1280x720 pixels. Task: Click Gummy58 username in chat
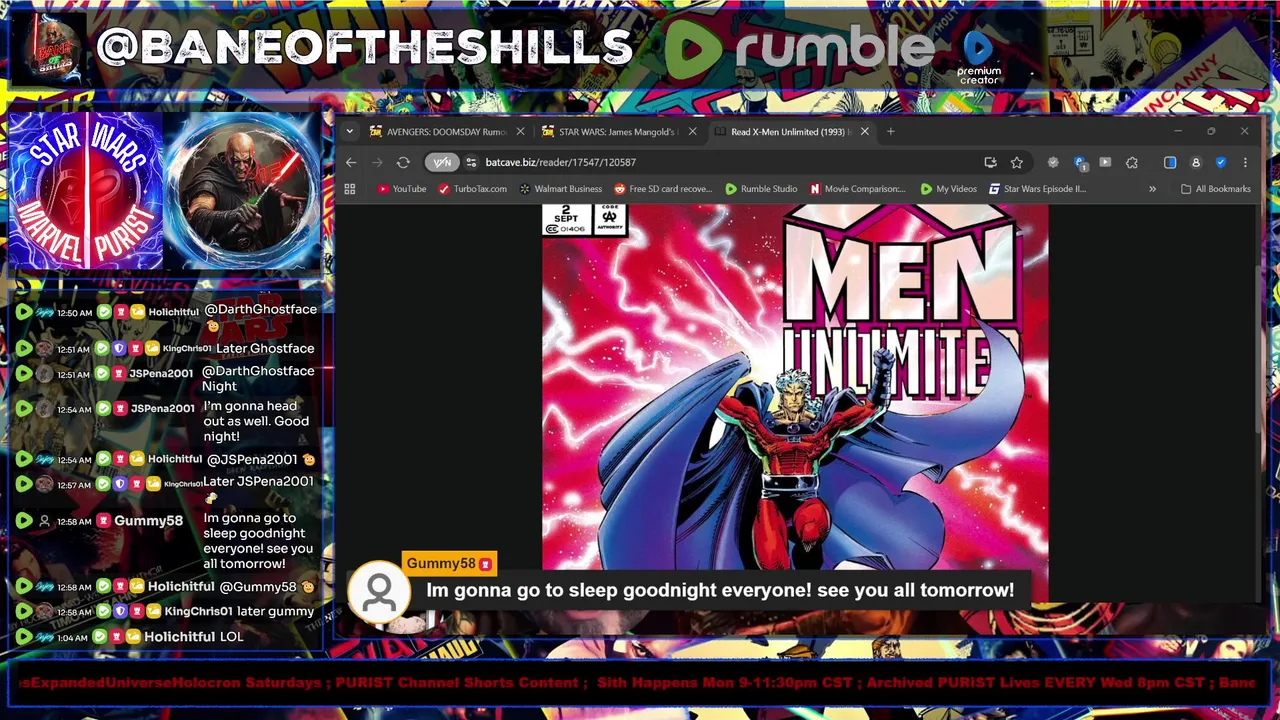click(148, 520)
